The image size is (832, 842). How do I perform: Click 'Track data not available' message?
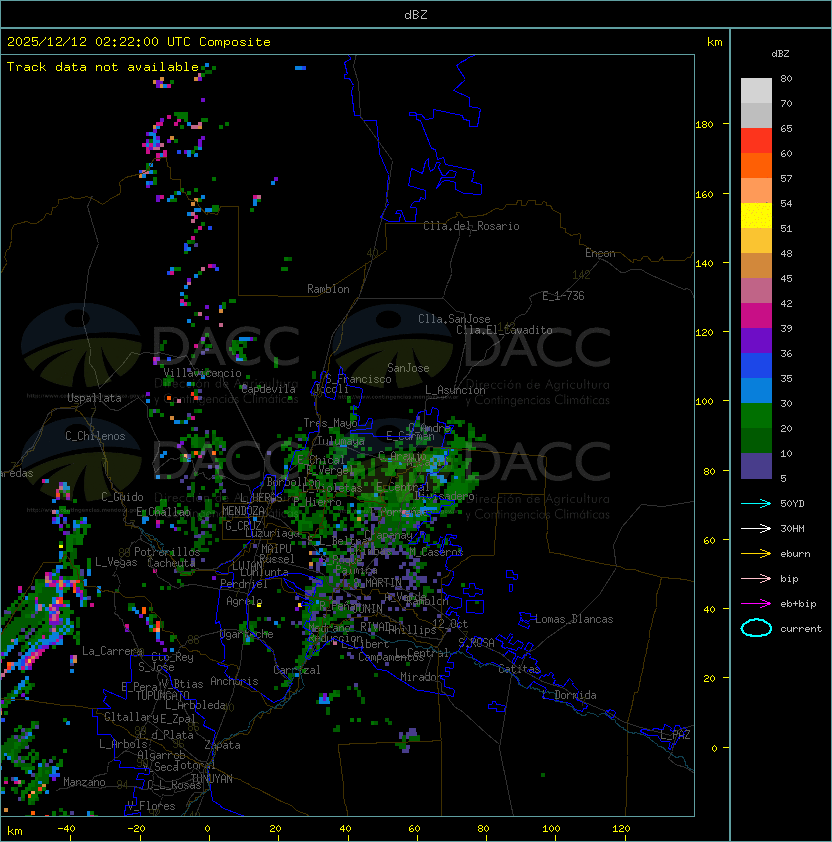103,67
